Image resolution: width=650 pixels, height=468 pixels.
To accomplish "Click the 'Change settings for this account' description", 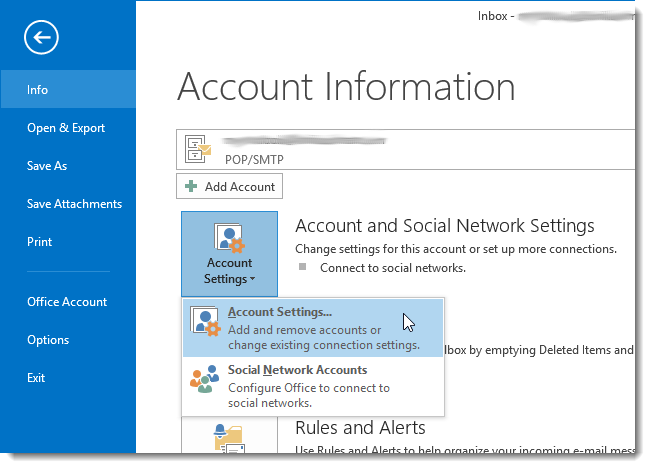I will pos(456,249).
